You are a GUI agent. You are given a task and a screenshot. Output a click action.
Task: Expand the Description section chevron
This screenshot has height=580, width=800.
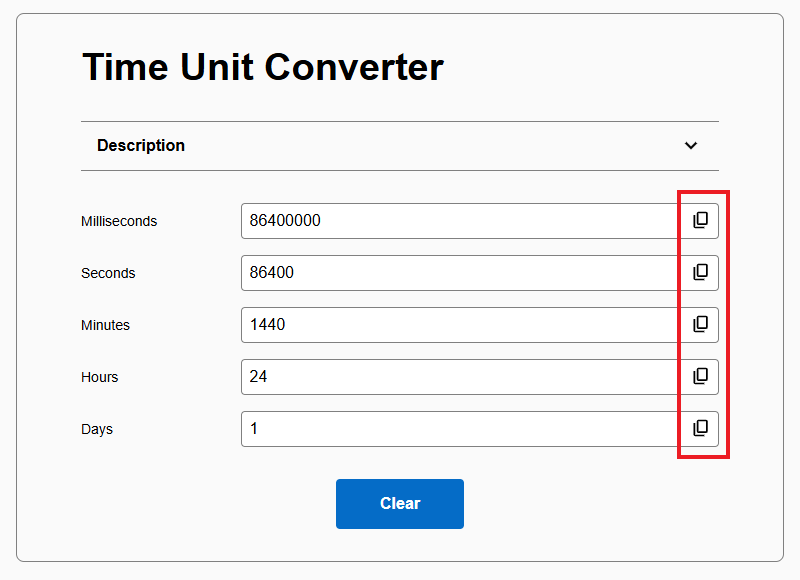coord(690,146)
